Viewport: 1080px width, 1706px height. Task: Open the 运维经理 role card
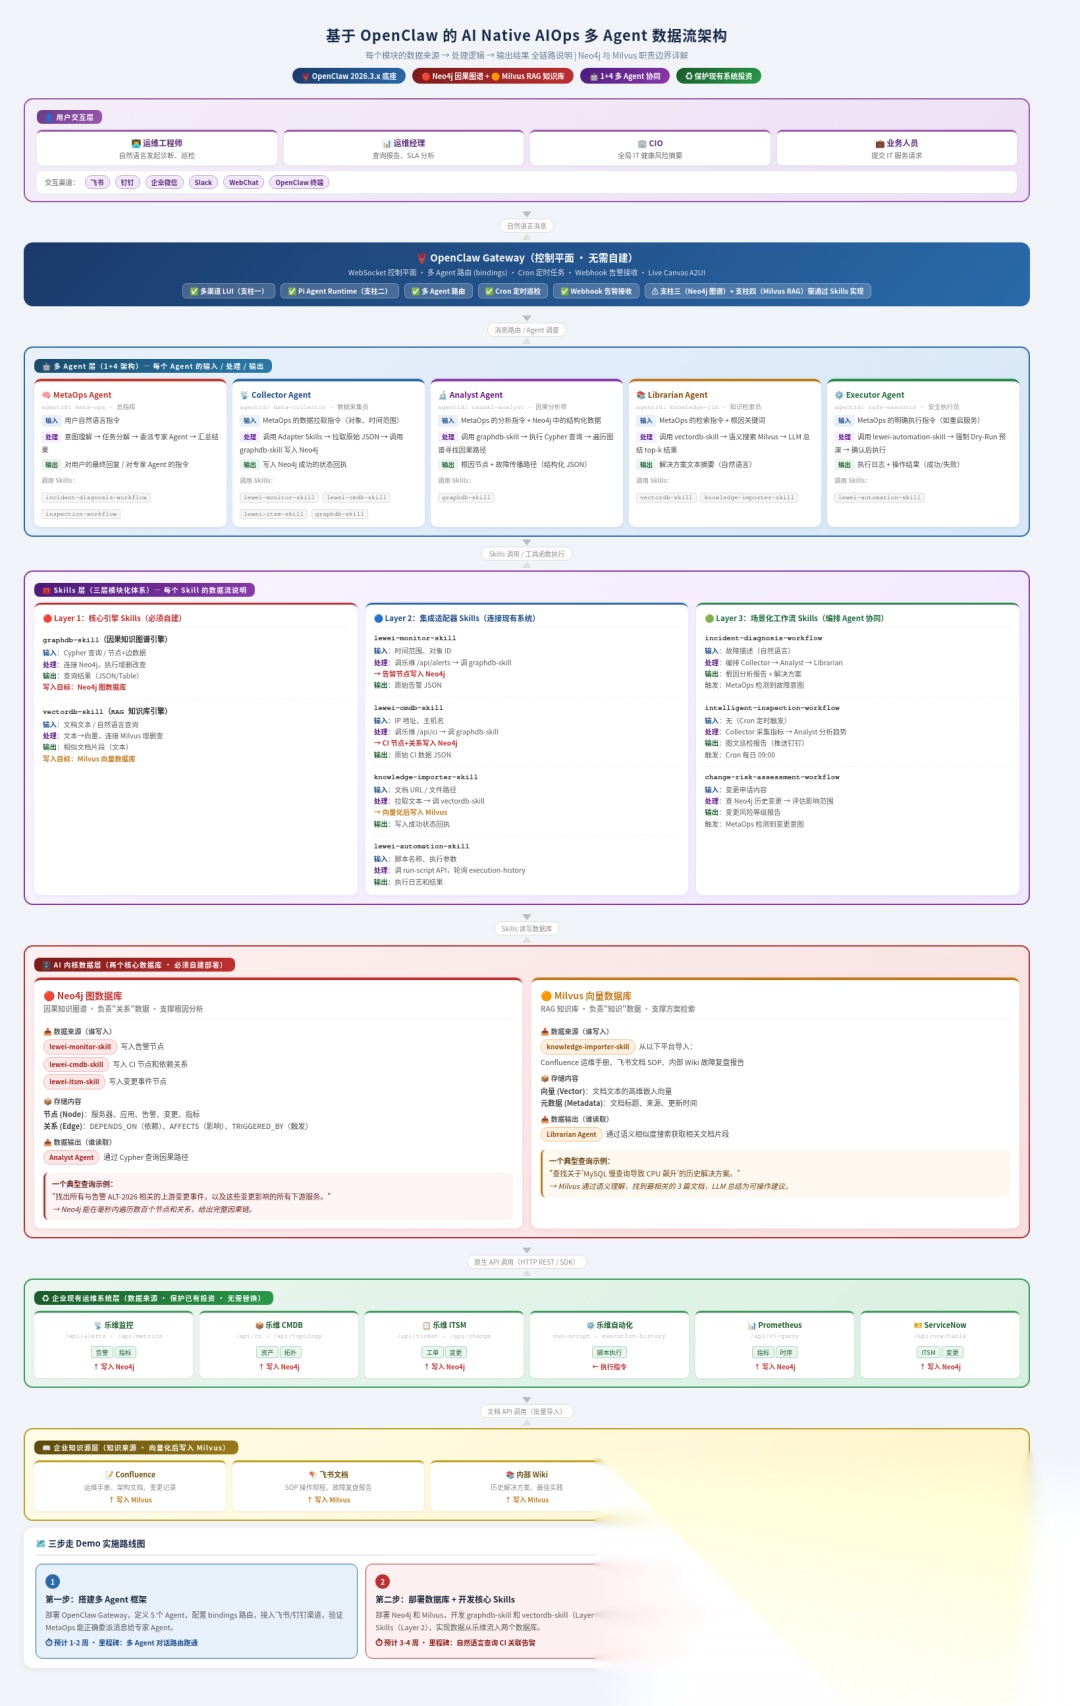(x=403, y=149)
